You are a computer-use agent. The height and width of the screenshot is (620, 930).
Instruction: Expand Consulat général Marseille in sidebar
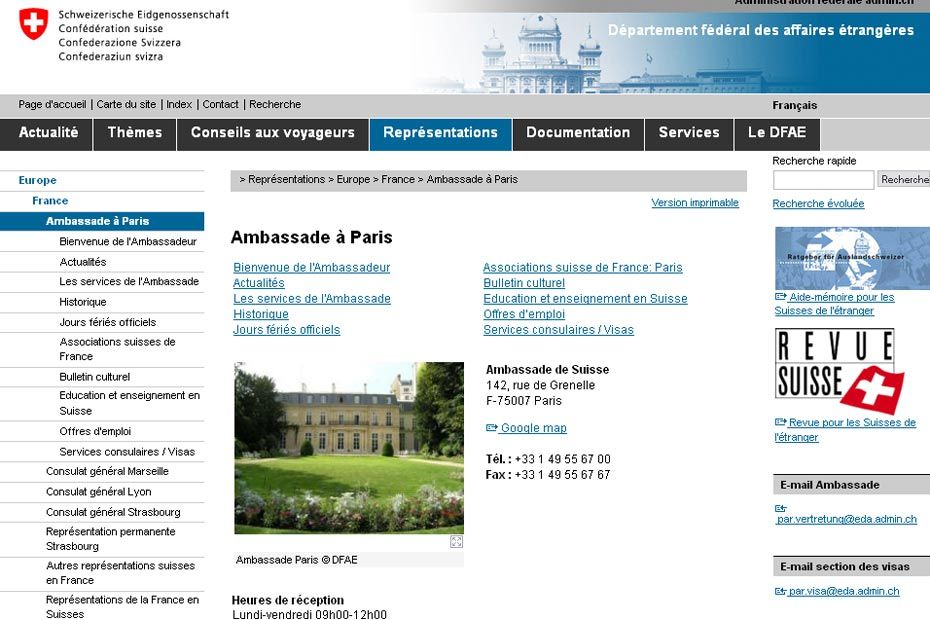click(107, 471)
